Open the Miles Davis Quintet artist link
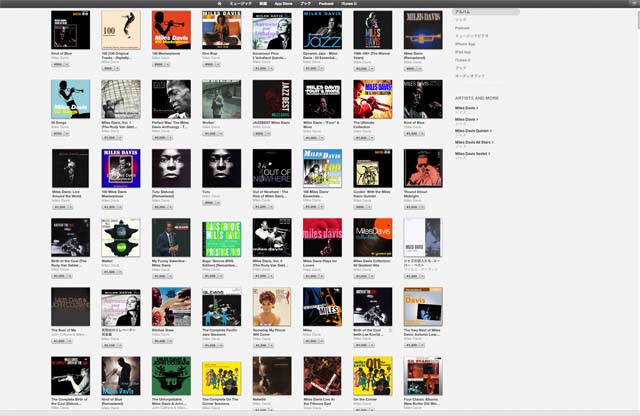Image resolution: width=640 pixels, height=416 pixels. click(473, 131)
